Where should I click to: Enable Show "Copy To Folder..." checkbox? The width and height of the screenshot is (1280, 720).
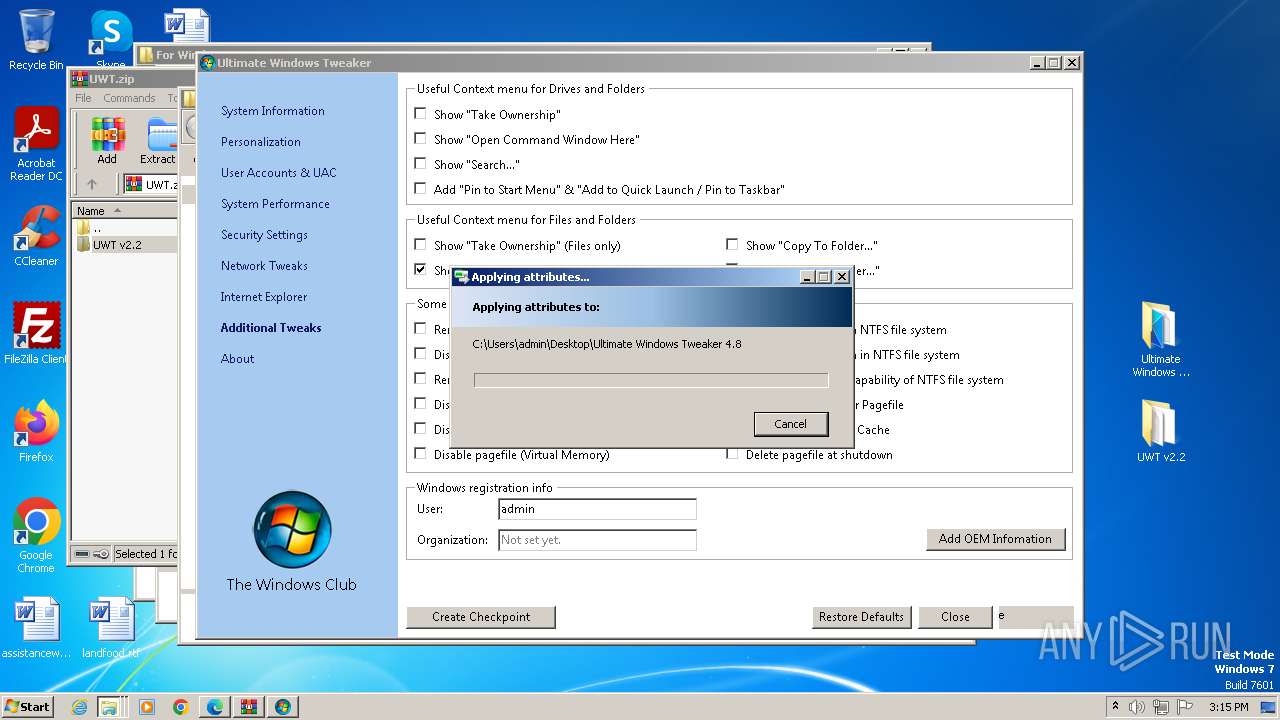point(732,245)
